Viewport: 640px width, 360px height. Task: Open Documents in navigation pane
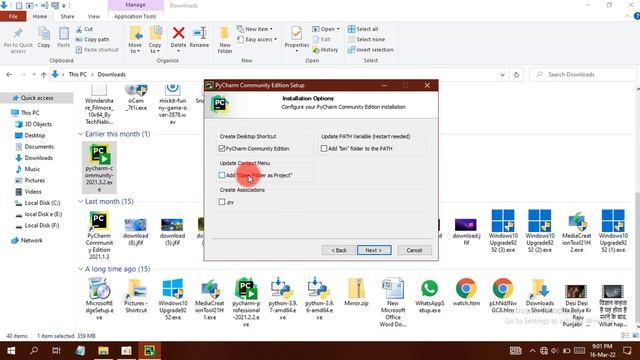[39, 147]
